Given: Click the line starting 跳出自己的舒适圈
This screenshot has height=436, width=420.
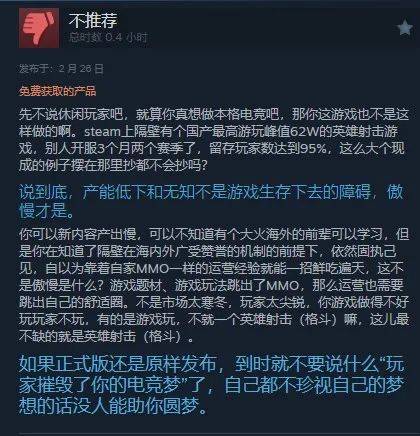Looking at the screenshot, I should click(214, 303).
